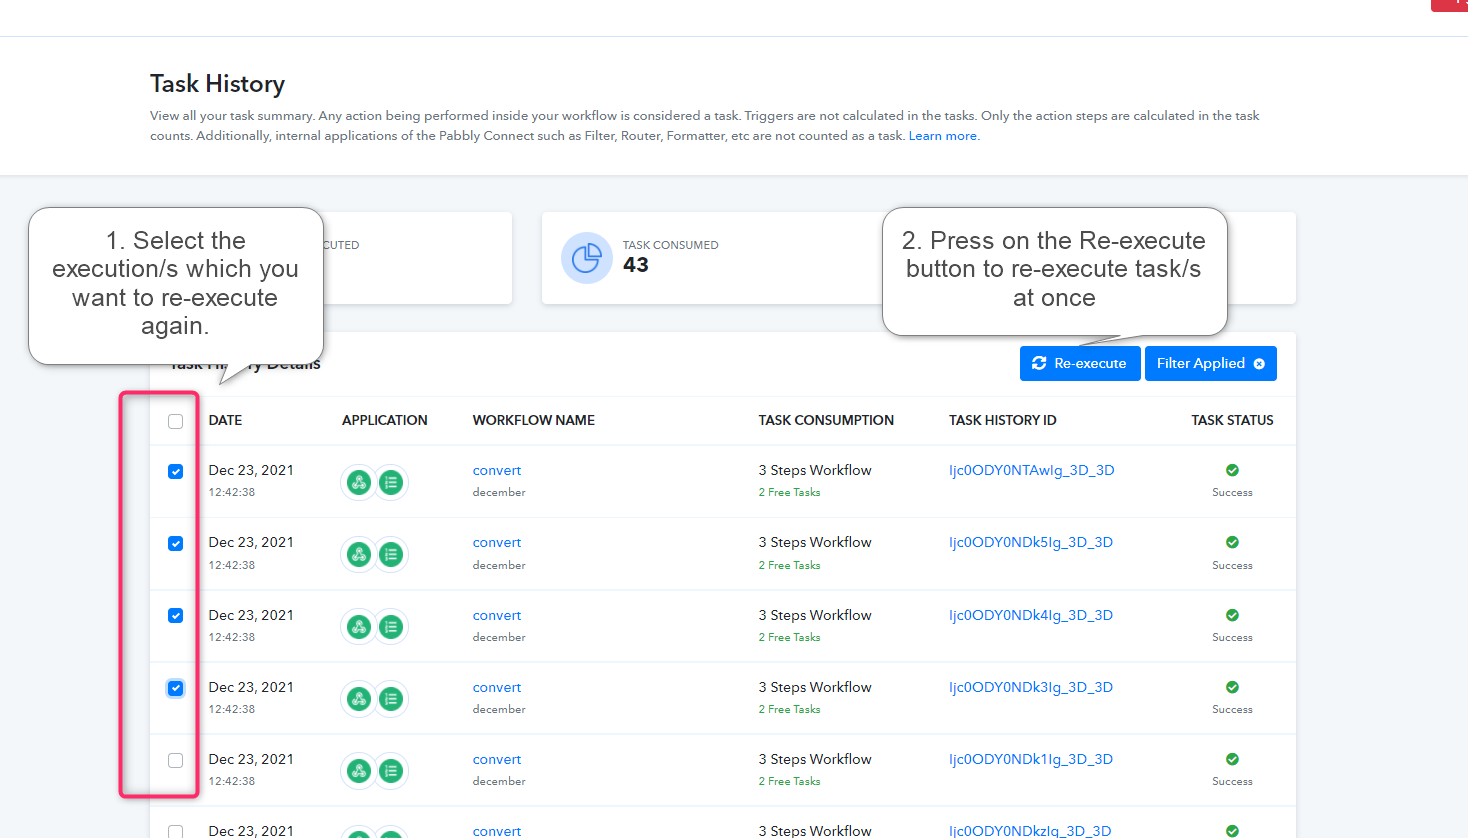Open task history ID Ijc0ODY0NDk4Ig_3D_3D
Image resolution: width=1468 pixels, height=838 pixels.
[x=1031, y=615]
